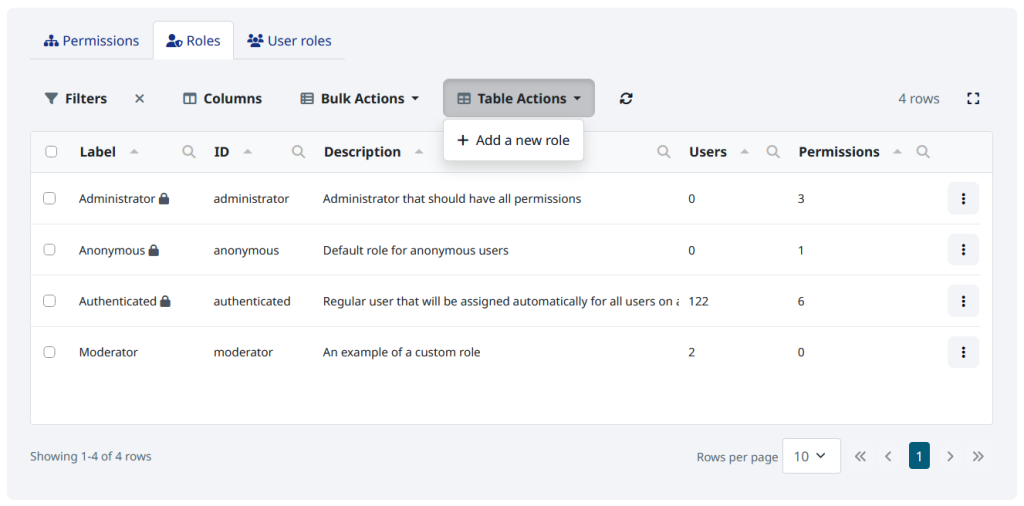
Task: Open actions menu for Administrator row
Action: click(x=963, y=198)
